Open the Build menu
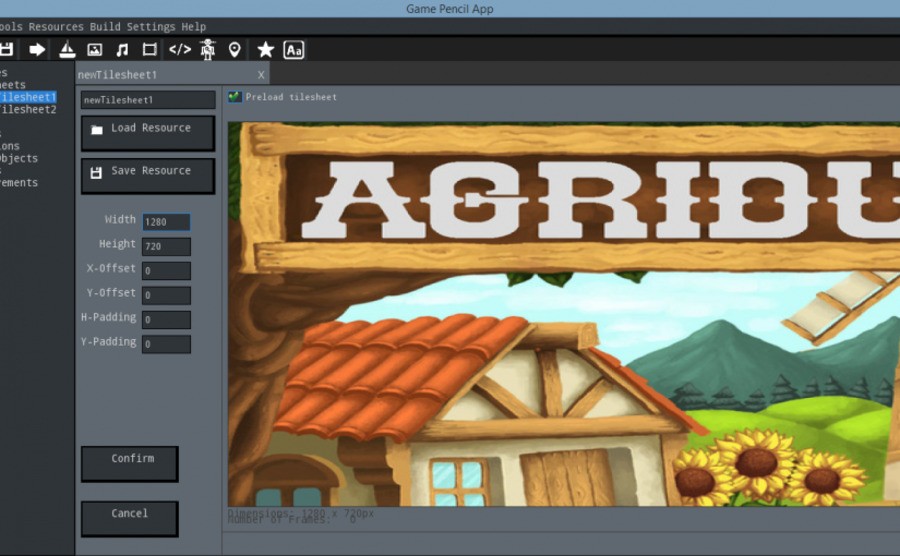Image resolution: width=900 pixels, height=556 pixels. [x=105, y=26]
